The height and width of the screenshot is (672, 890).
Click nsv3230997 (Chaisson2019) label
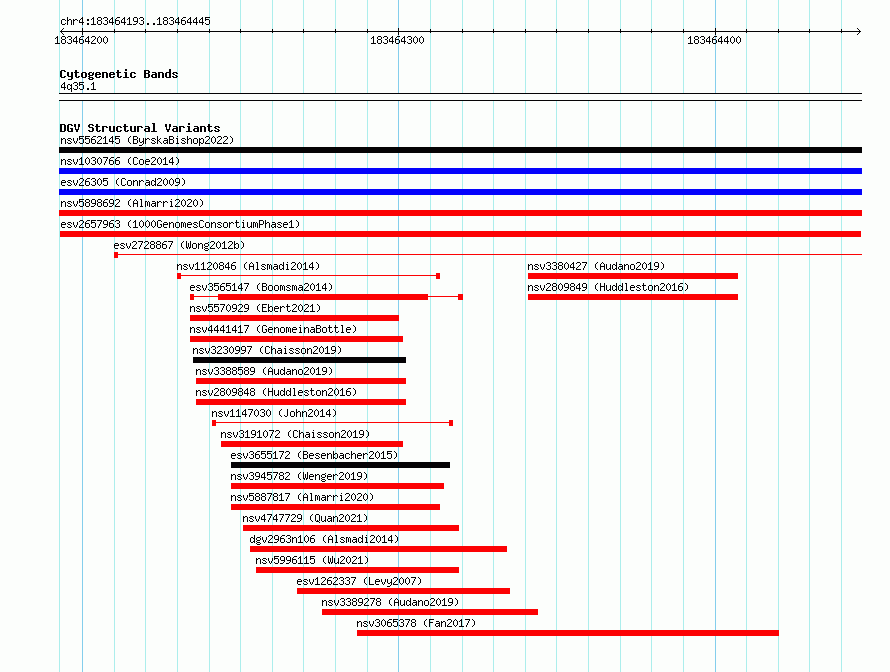tap(267, 350)
